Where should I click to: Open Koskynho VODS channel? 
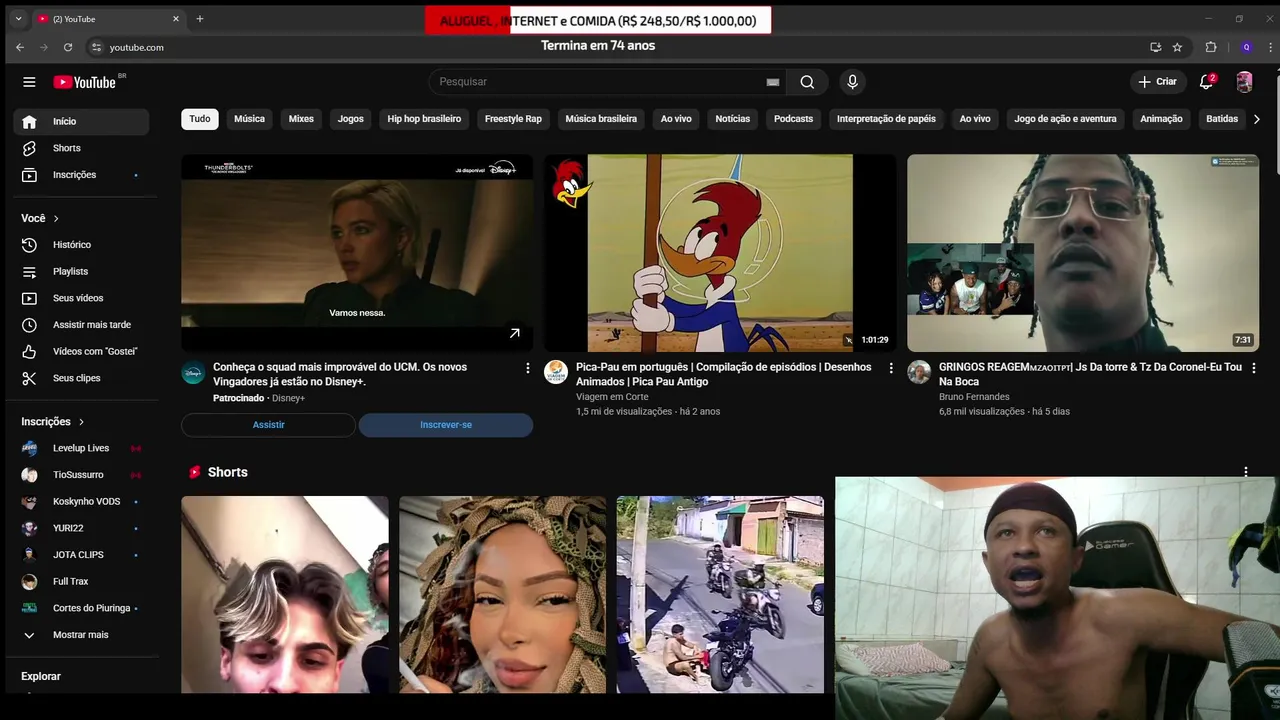(x=81, y=501)
